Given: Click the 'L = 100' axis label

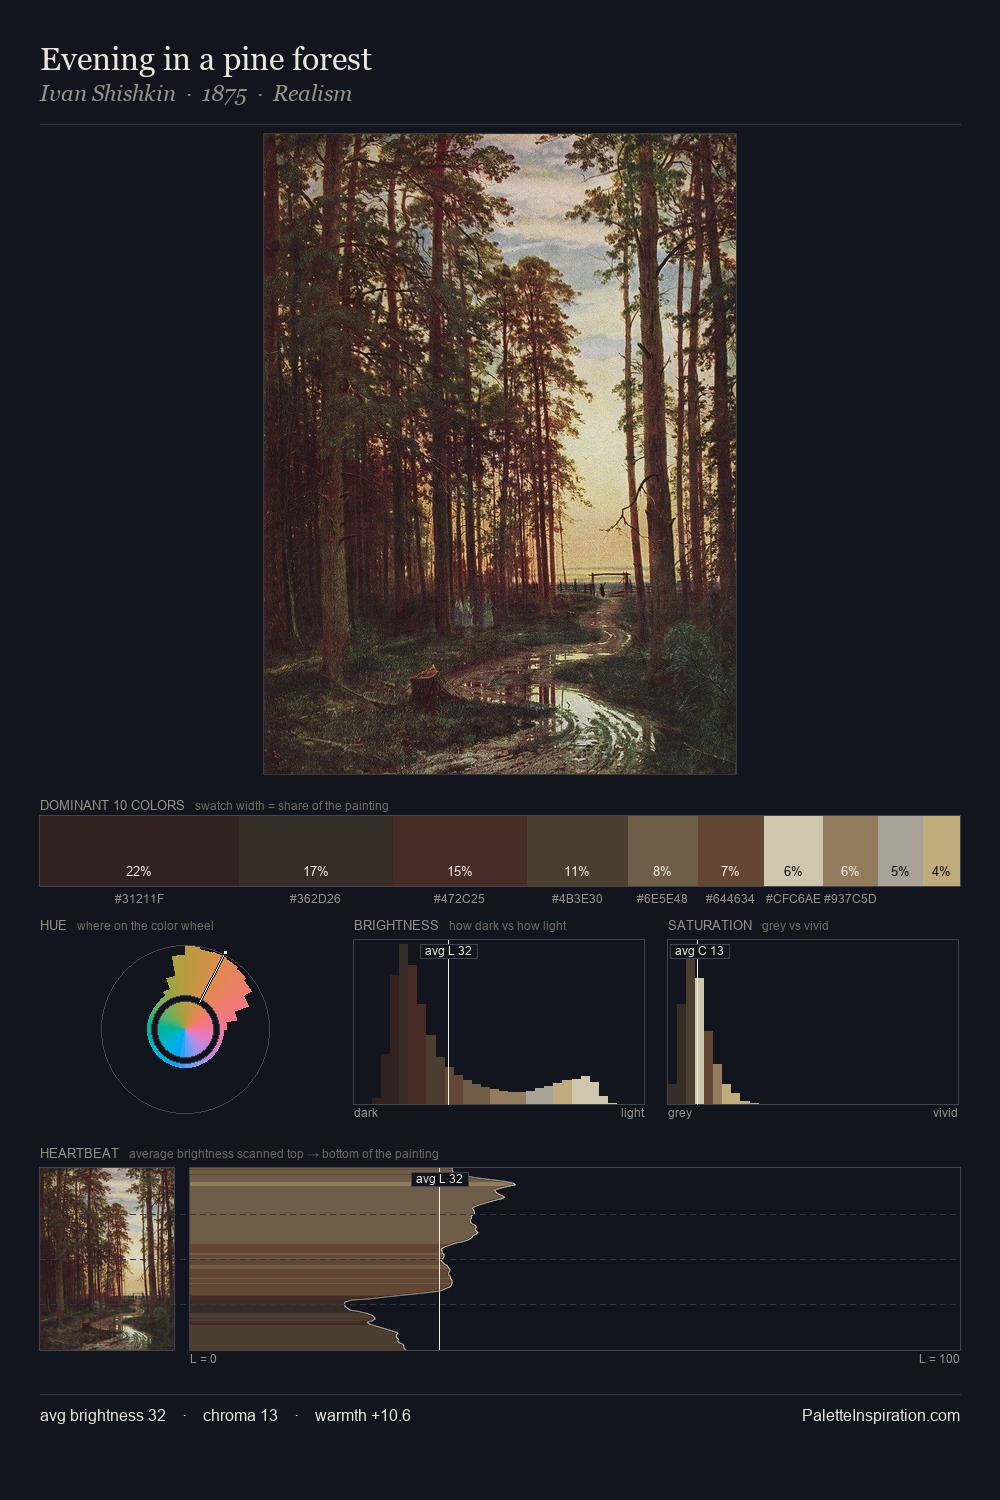Looking at the screenshot, I should pos(939,1359).
